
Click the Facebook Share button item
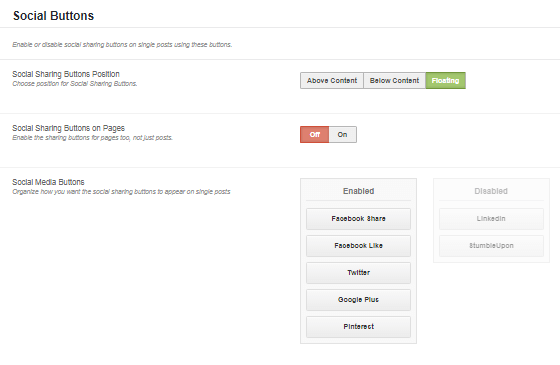pyautogui.click(x=358, y=219)
